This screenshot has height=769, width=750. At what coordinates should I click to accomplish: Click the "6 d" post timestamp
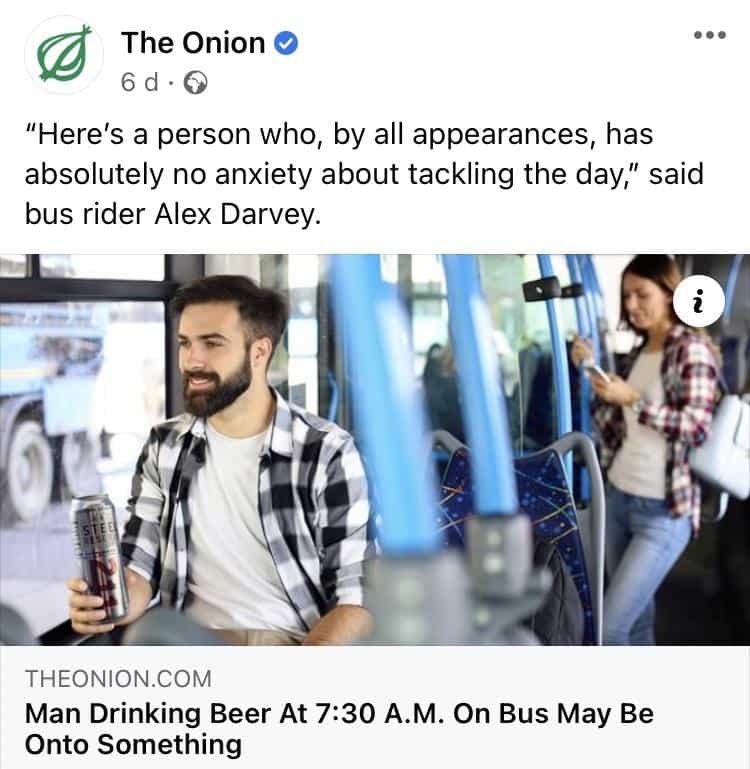point(139,84)
